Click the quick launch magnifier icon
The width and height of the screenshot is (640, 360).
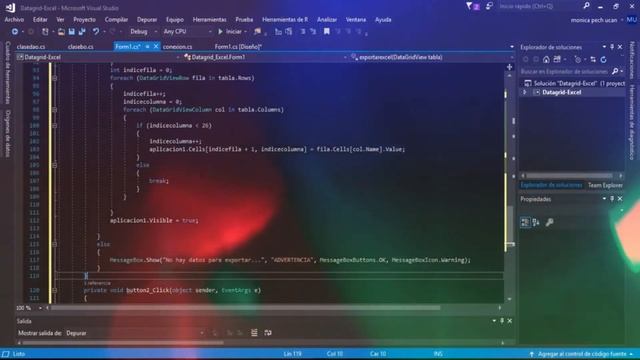pyautogui.click(x=587, y=6)
